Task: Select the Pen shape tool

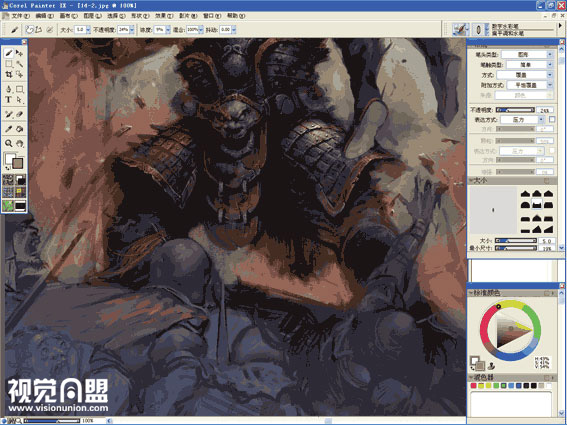Action: (9, 89)
